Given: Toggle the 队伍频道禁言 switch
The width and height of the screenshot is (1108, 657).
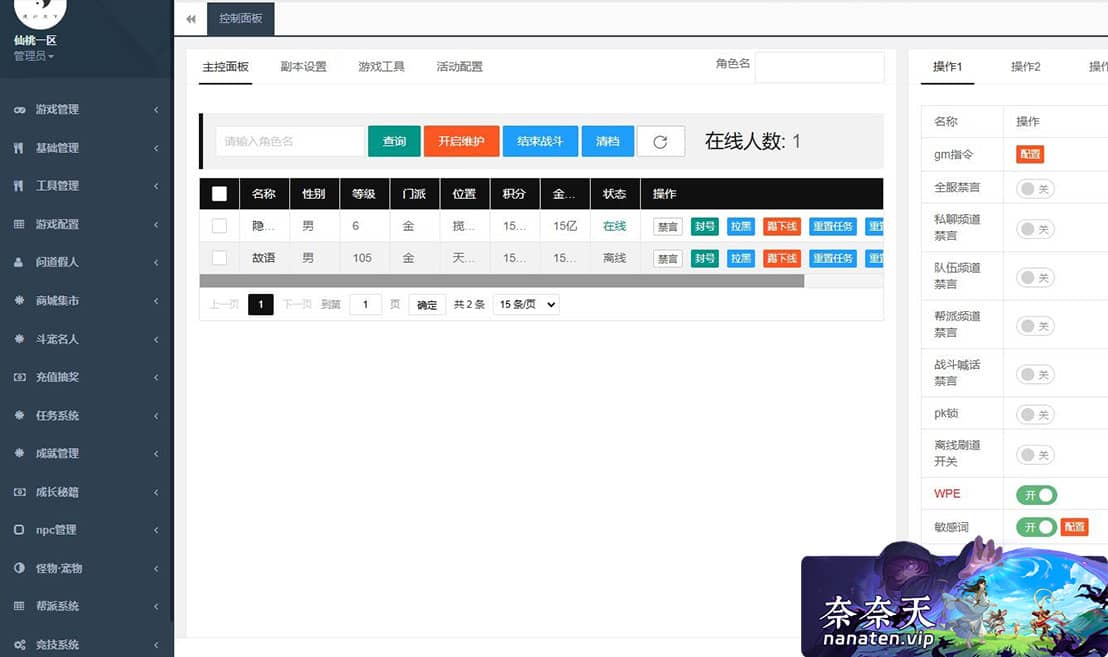Looking at the screenshot, I should (1035, 277).
